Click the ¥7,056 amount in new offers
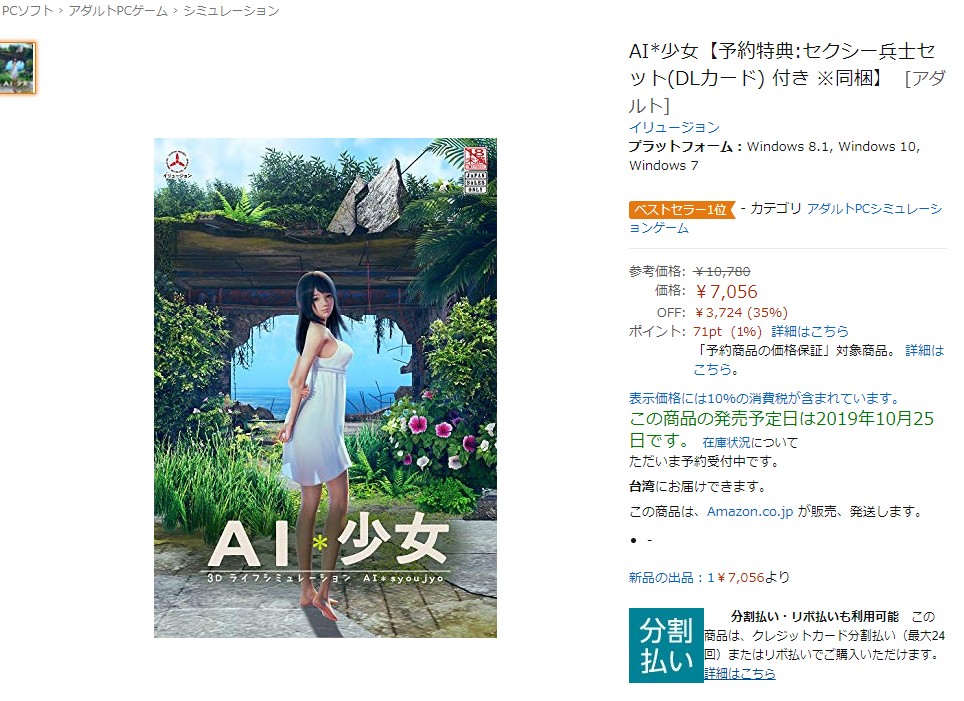 (x=741, y=577)
